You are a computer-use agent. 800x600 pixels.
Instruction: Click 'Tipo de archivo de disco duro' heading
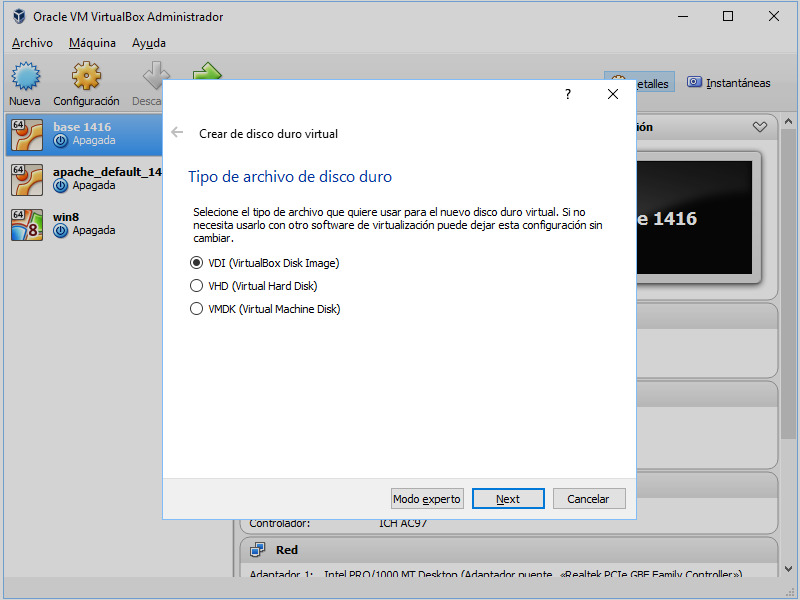290,177
